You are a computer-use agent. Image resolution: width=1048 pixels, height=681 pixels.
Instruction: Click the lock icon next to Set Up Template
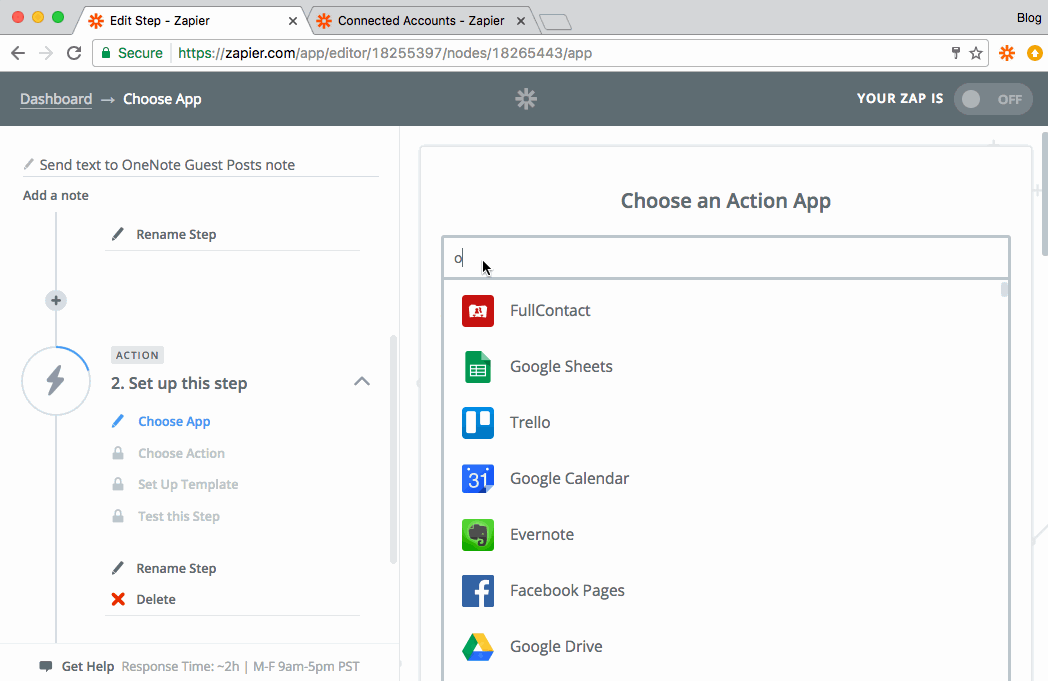click(118, 484)
